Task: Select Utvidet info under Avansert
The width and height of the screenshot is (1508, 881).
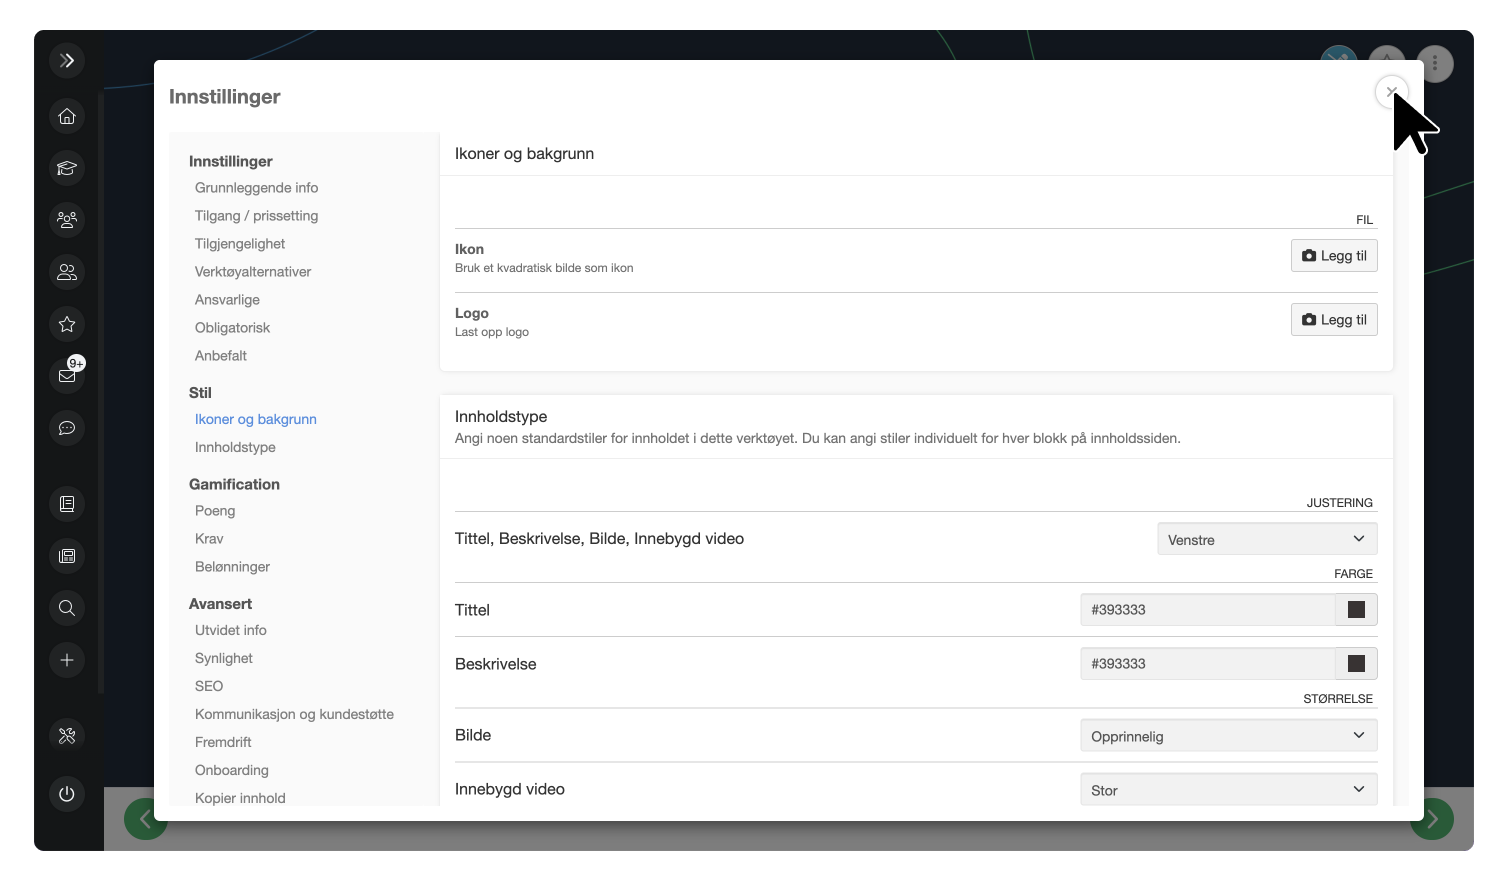Action: tap(231, 631)
